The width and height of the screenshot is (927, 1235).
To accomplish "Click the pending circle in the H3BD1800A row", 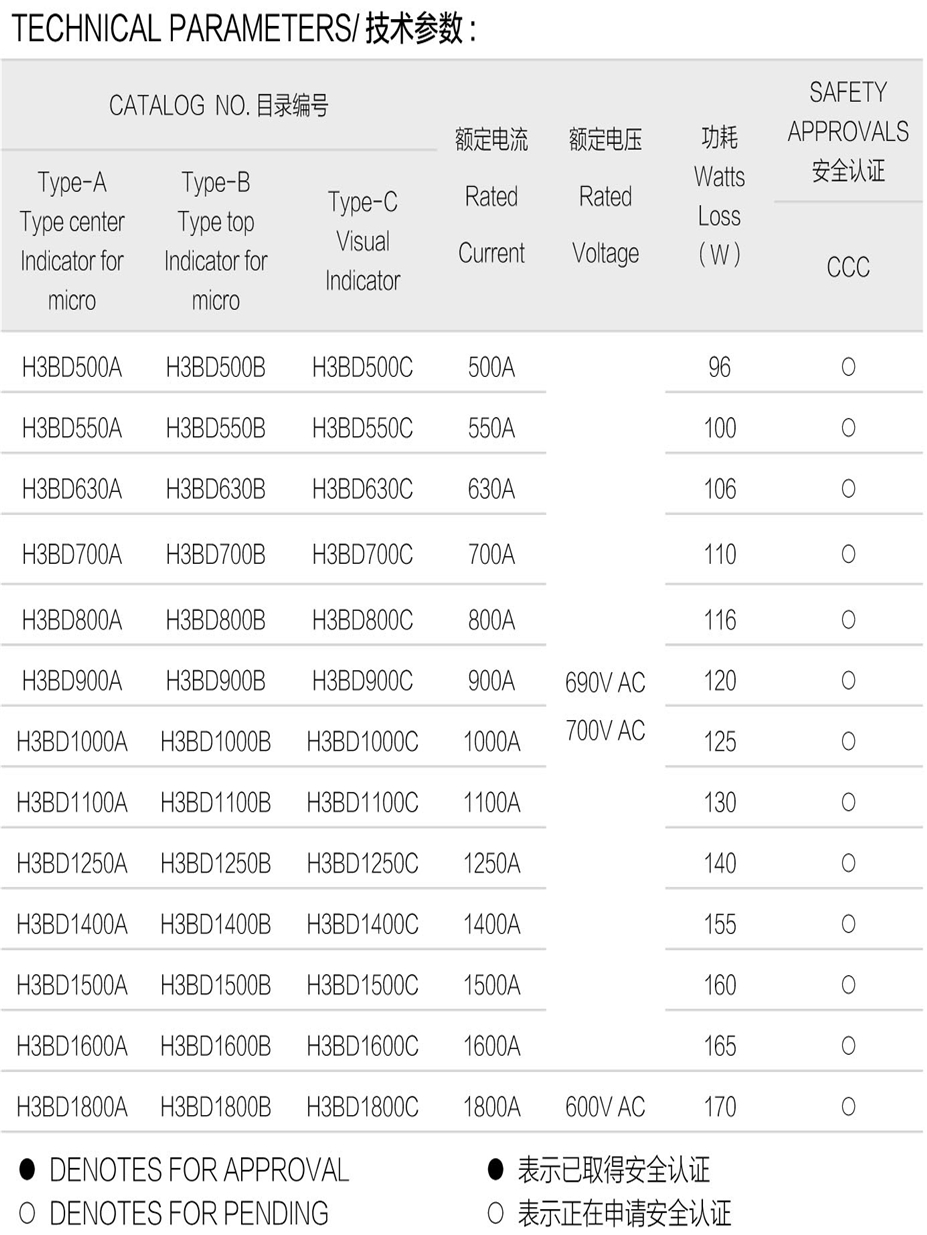I will point(848,1106).
